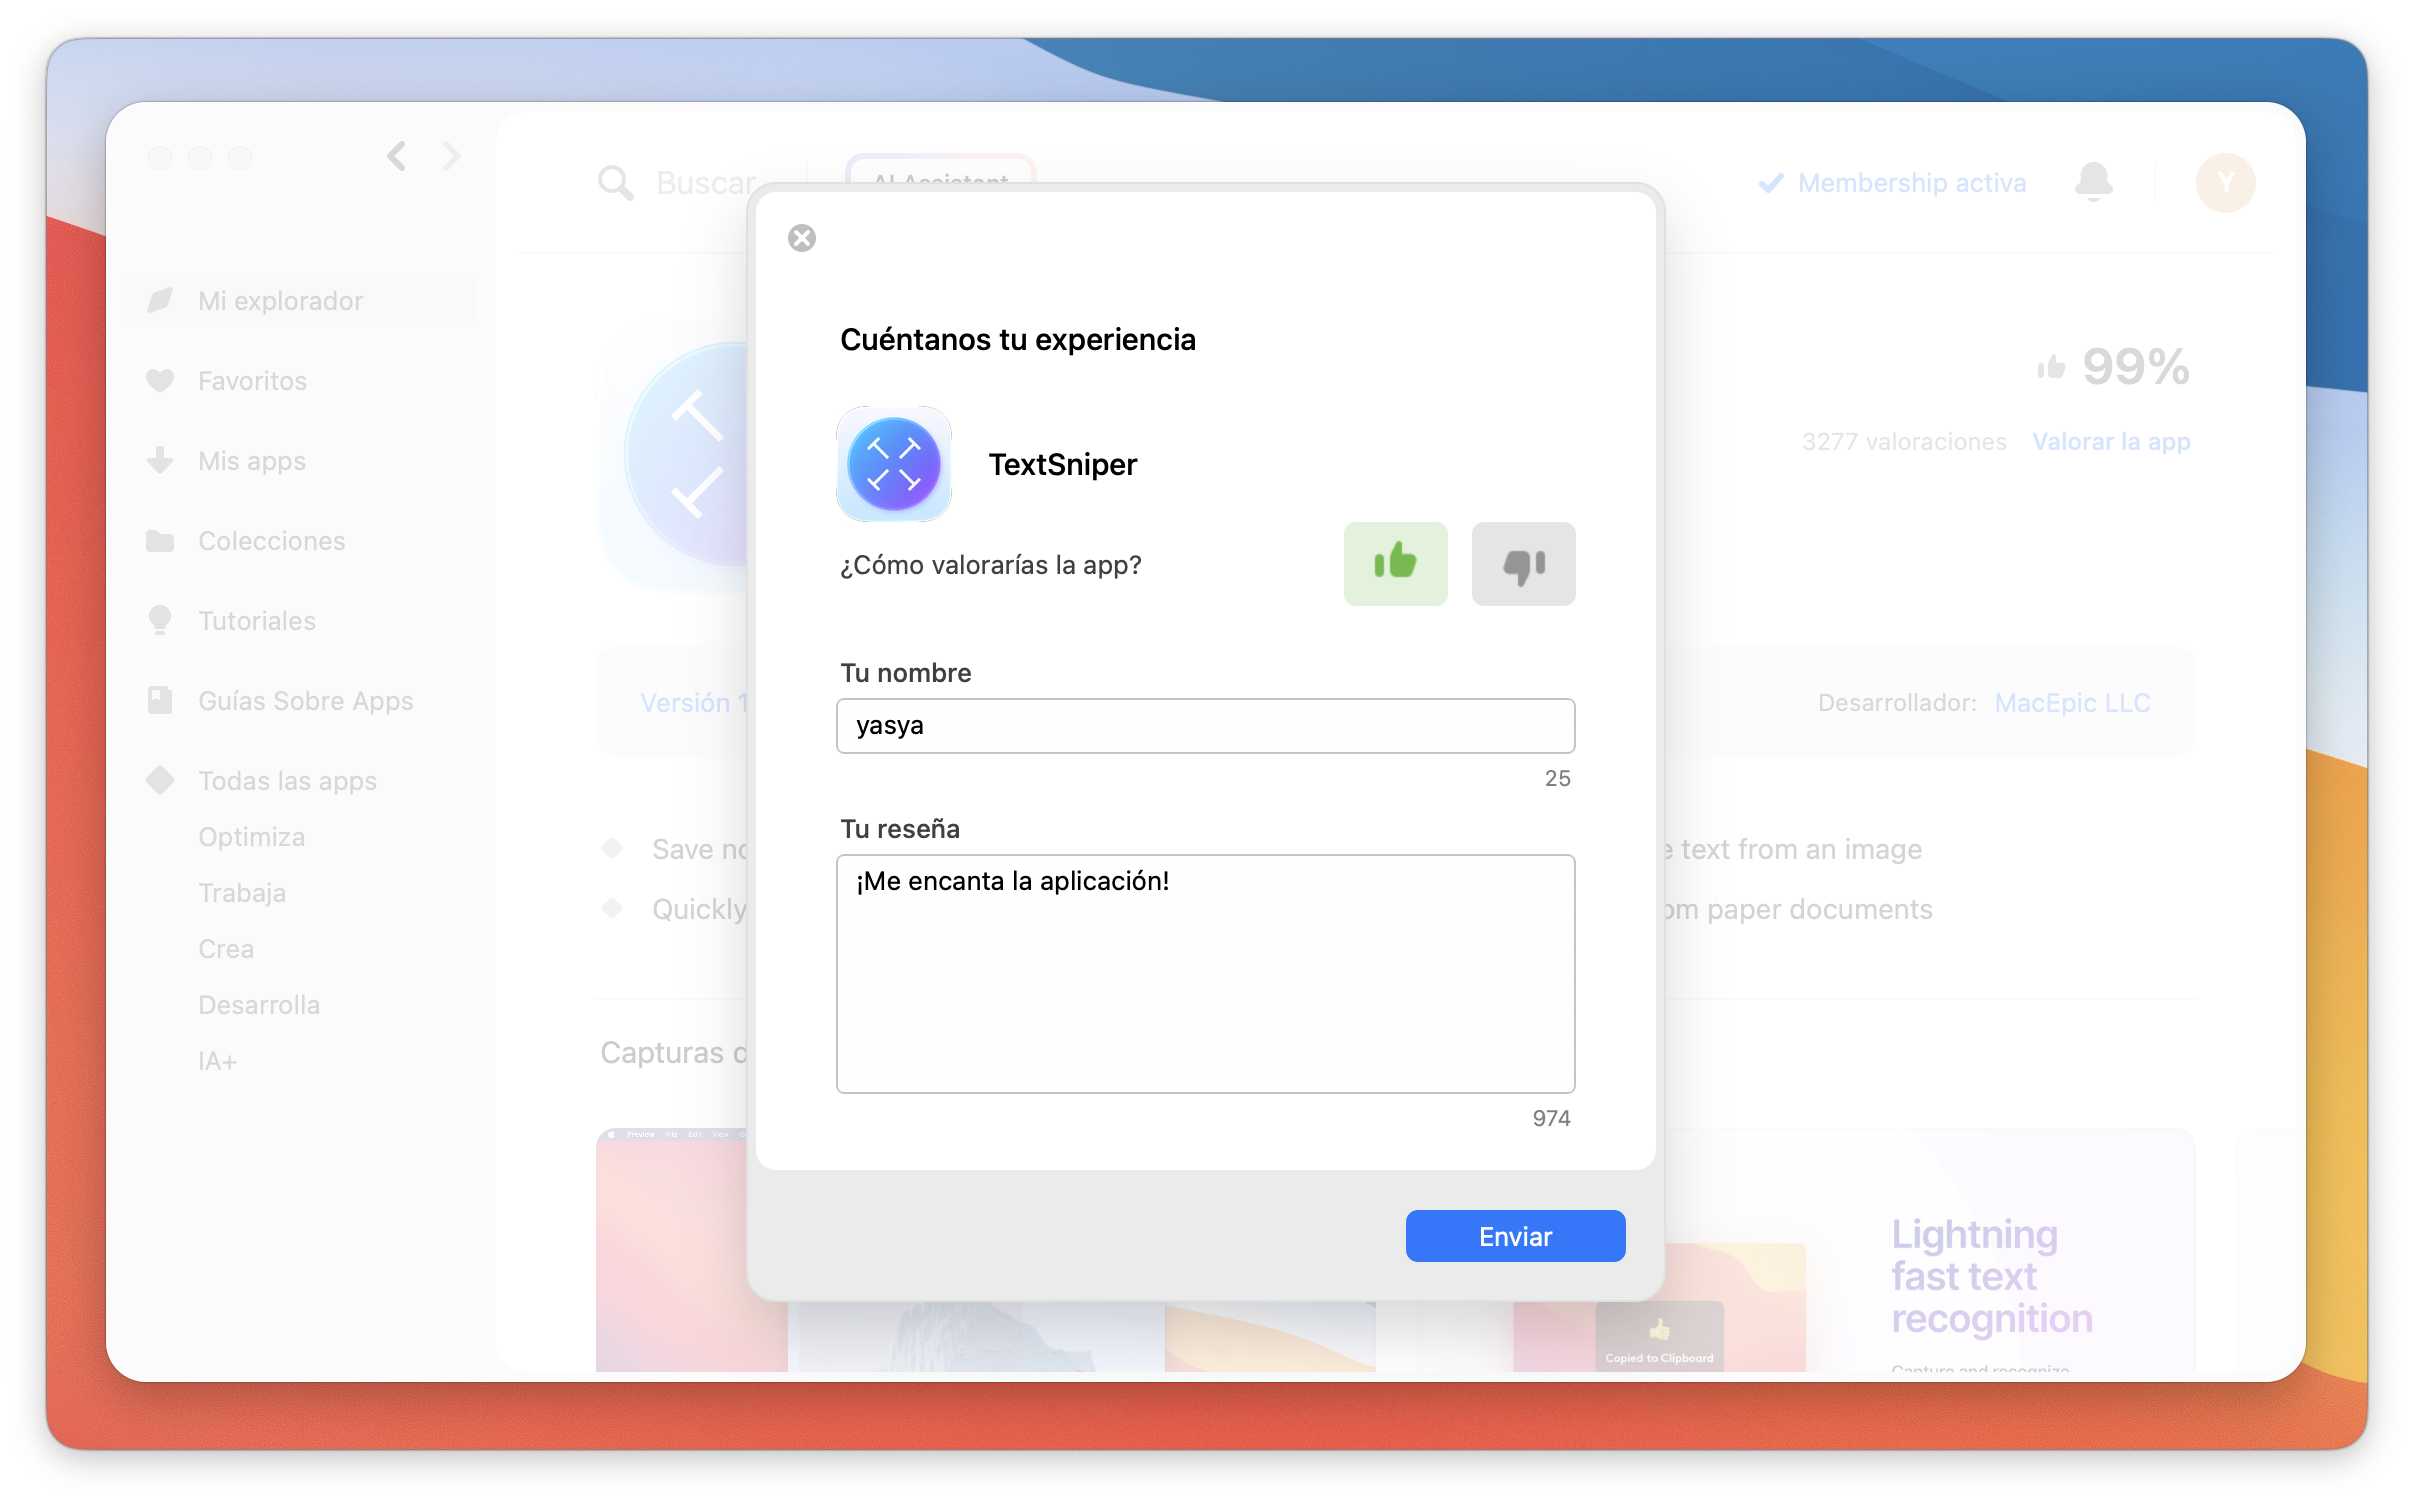
Task: Click the Membership activa status
Action: tap(1892, 183)
